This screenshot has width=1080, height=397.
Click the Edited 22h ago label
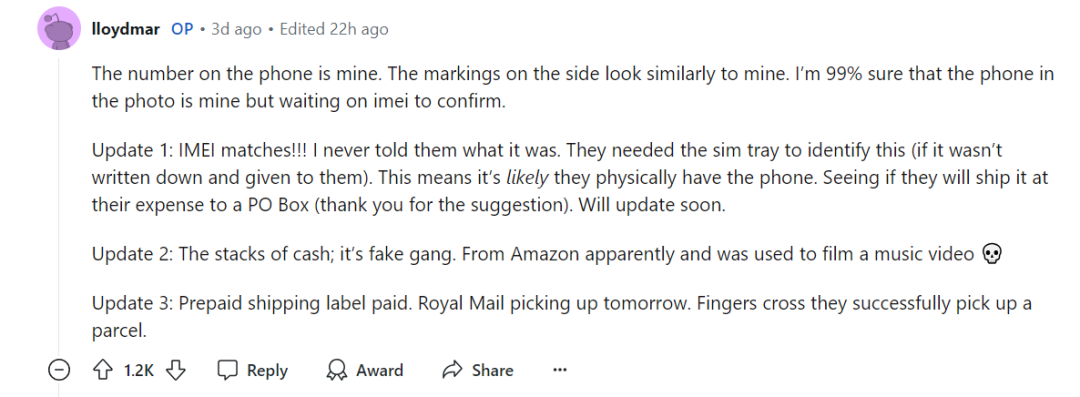point(334,30)
